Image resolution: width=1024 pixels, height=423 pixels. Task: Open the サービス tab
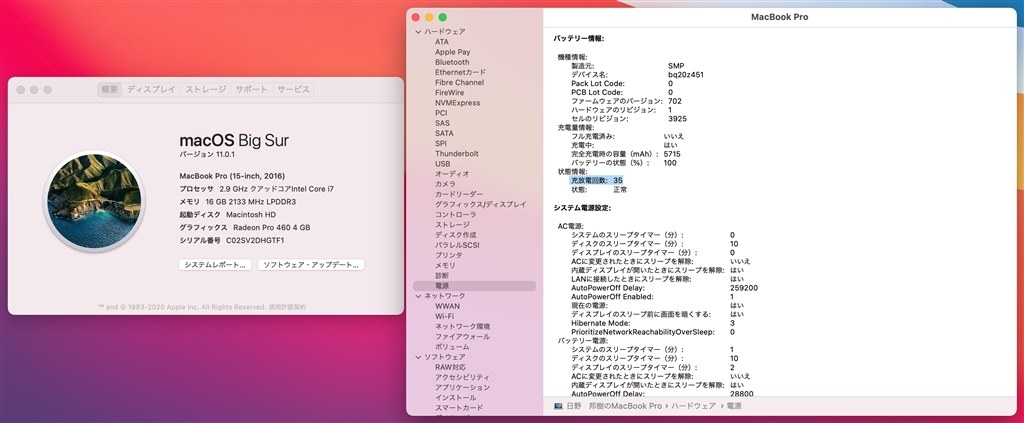(x=293, y=89)
